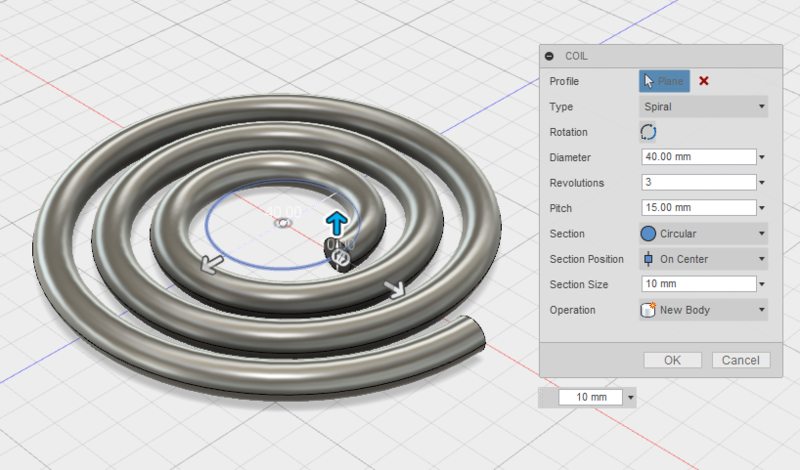Click the right section-size arrow manipulator

point(395,289)
